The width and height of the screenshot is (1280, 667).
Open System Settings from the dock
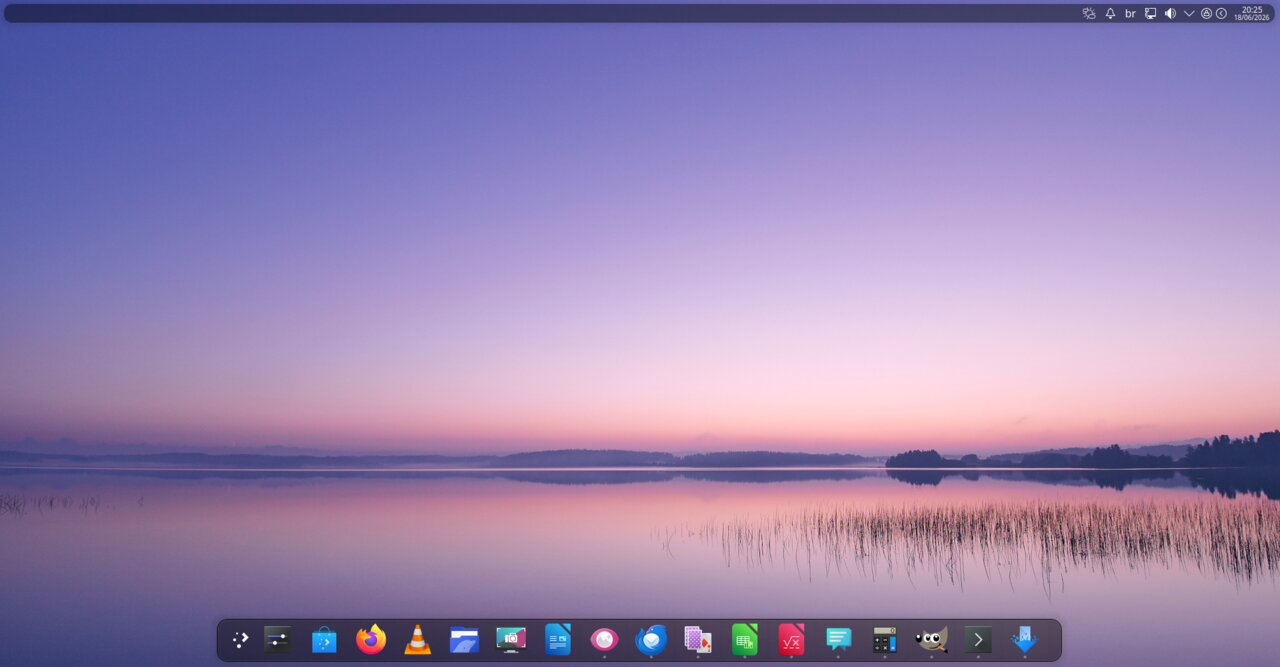coord(278,639)
